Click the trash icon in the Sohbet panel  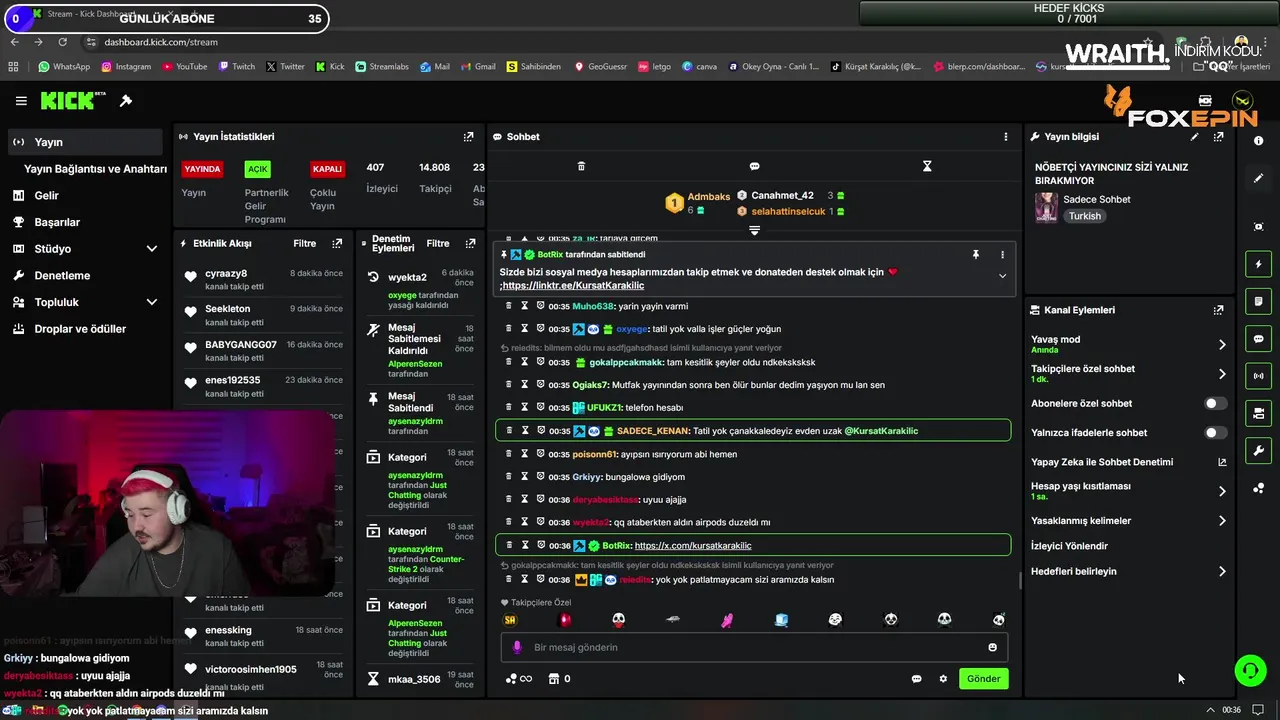point(581,166)
